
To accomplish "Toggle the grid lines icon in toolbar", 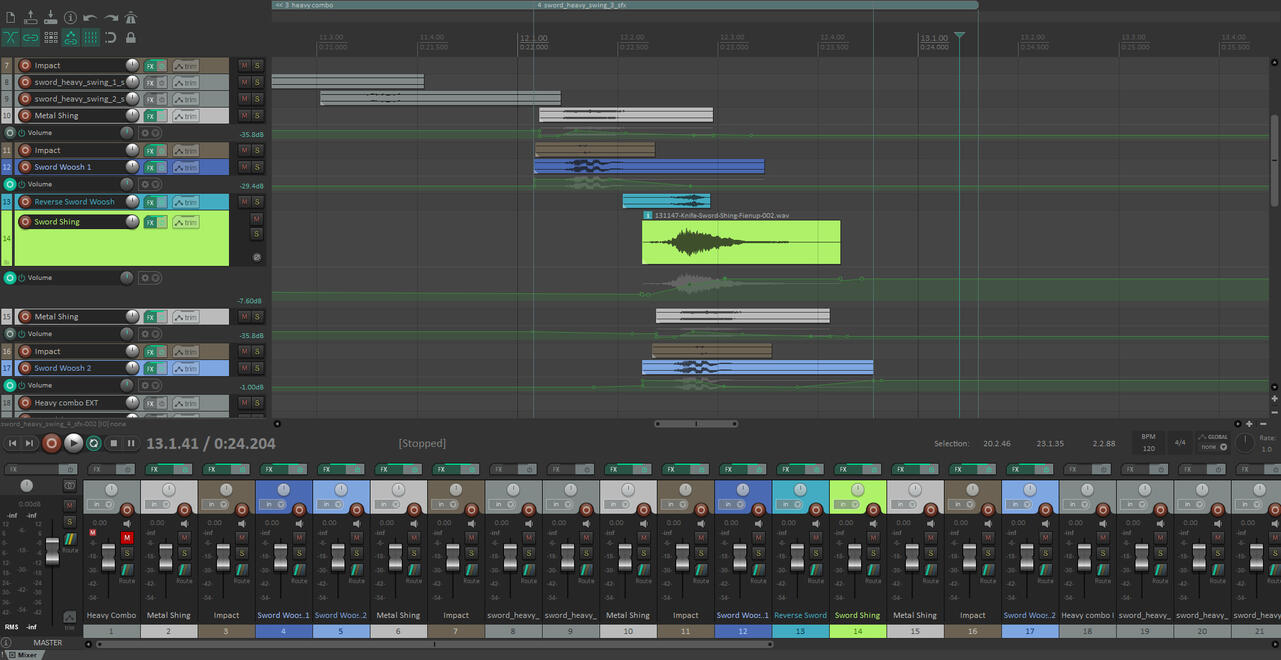I will click(91, 38).
